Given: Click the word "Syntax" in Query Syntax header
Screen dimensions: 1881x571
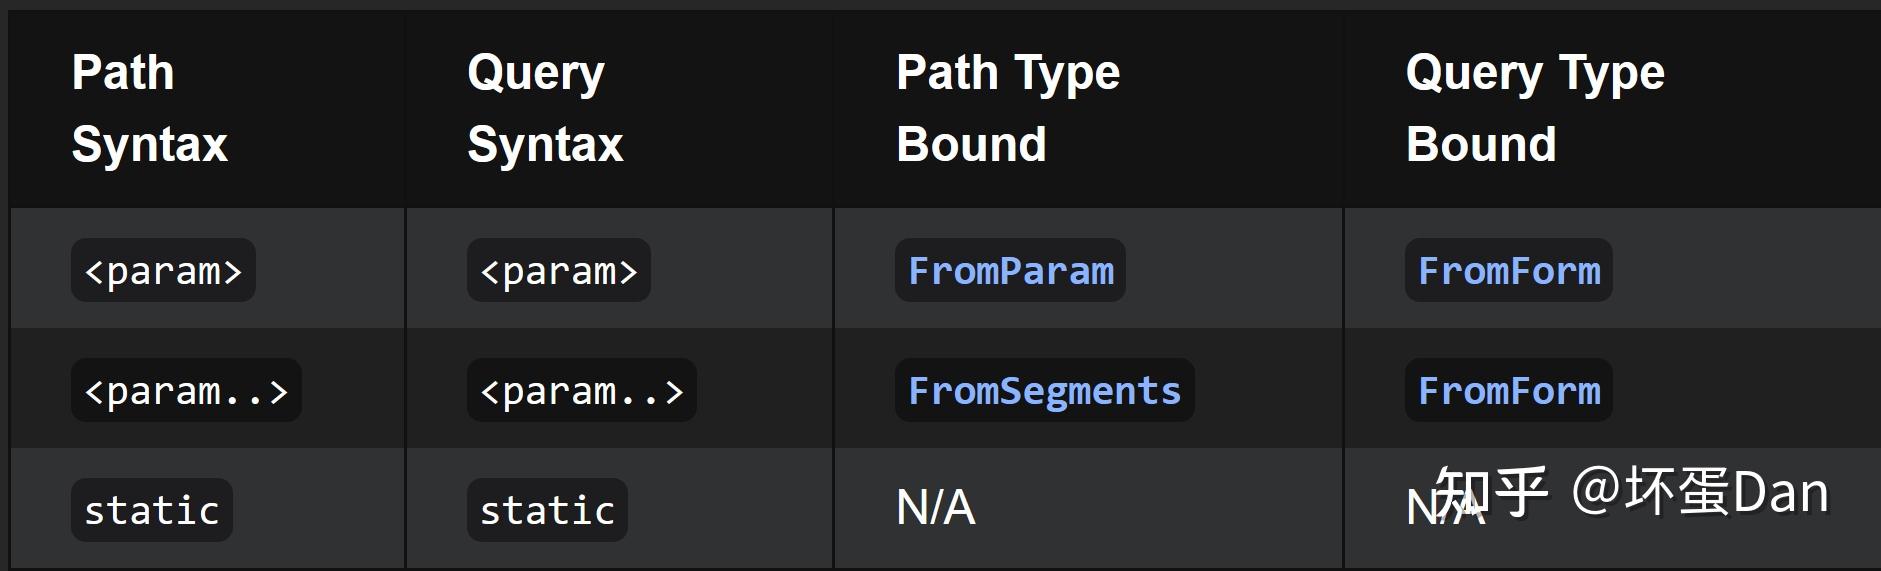Looking at the screenshot, I should [x=545, y=144].
